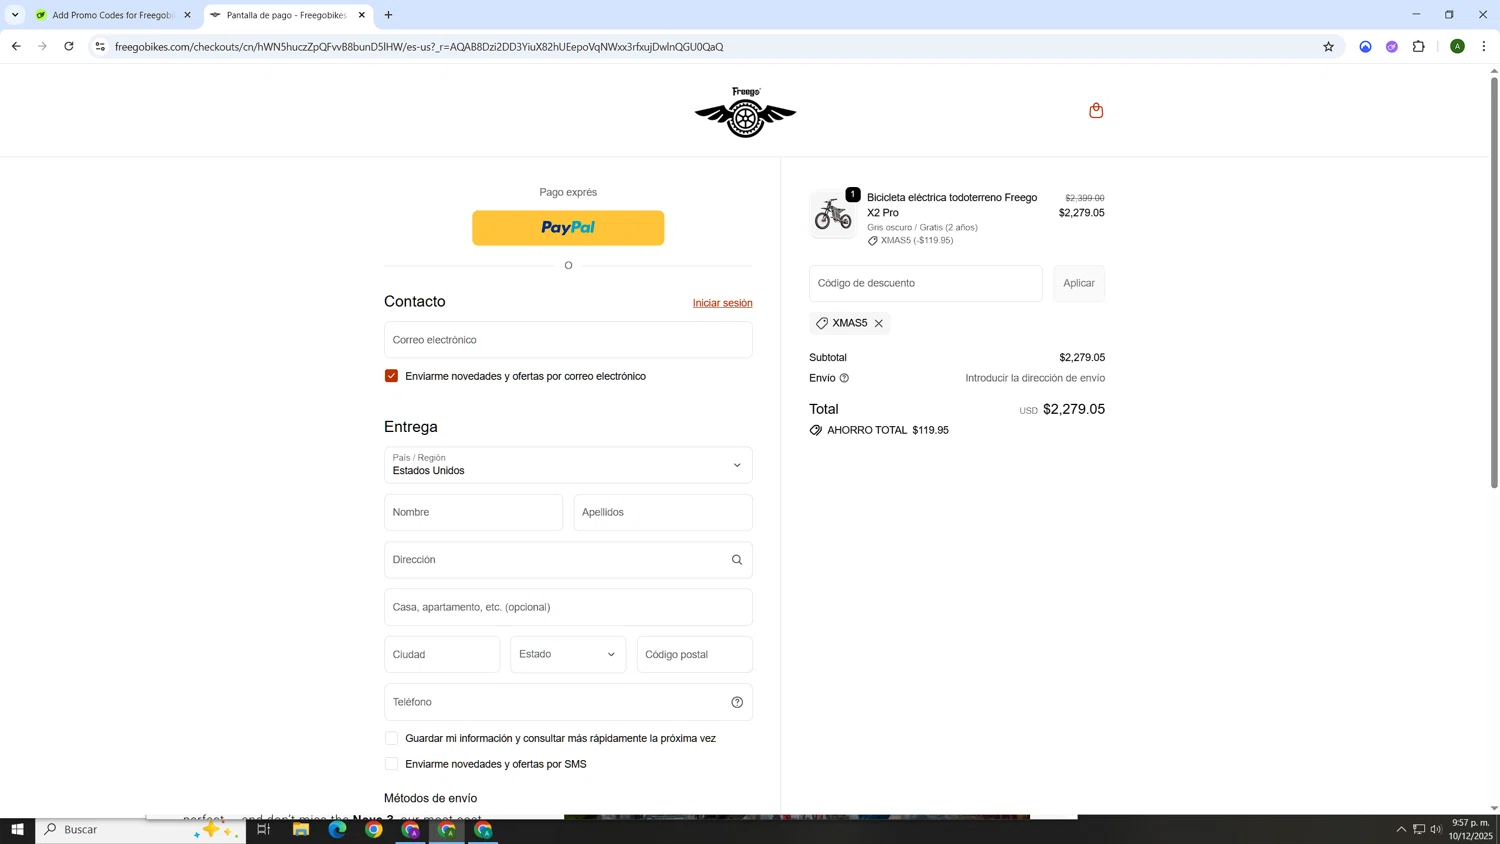
Task: Open the first Chrome taskbar icon
Action: coord(374,829)
